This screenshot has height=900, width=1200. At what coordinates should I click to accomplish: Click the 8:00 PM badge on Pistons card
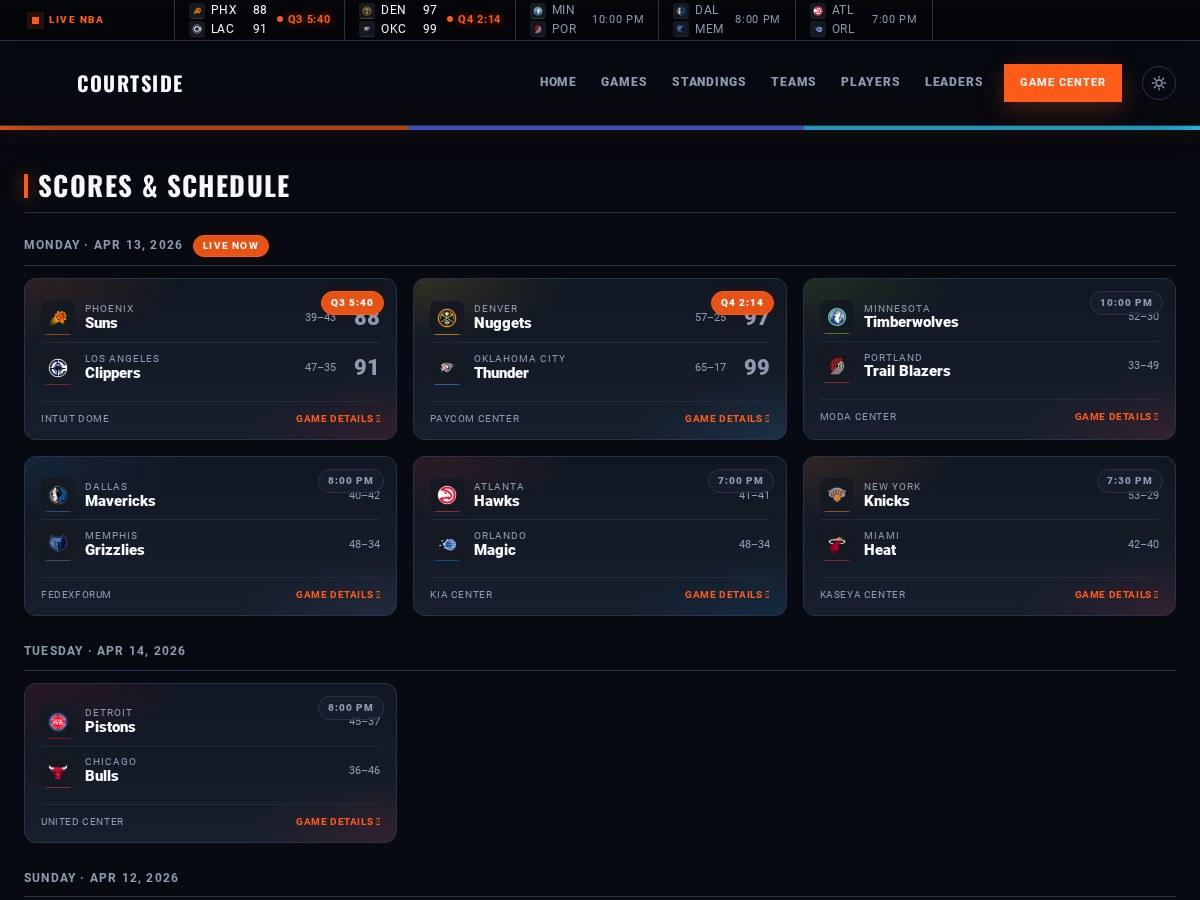click(x=351, y=708)
